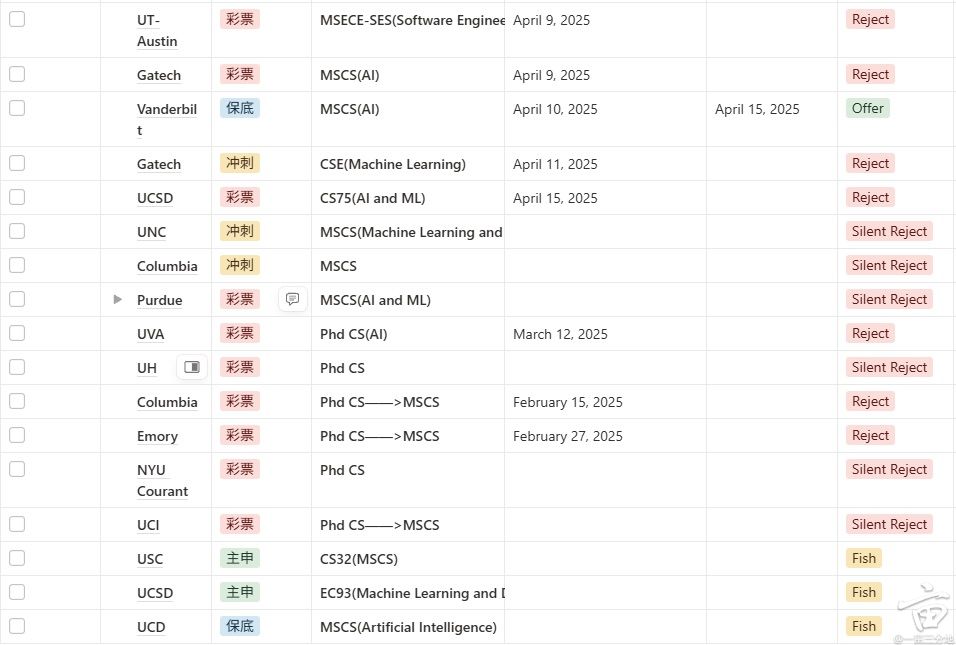Click the CS32(MSCS) program cell

click(x=358, y=559)
